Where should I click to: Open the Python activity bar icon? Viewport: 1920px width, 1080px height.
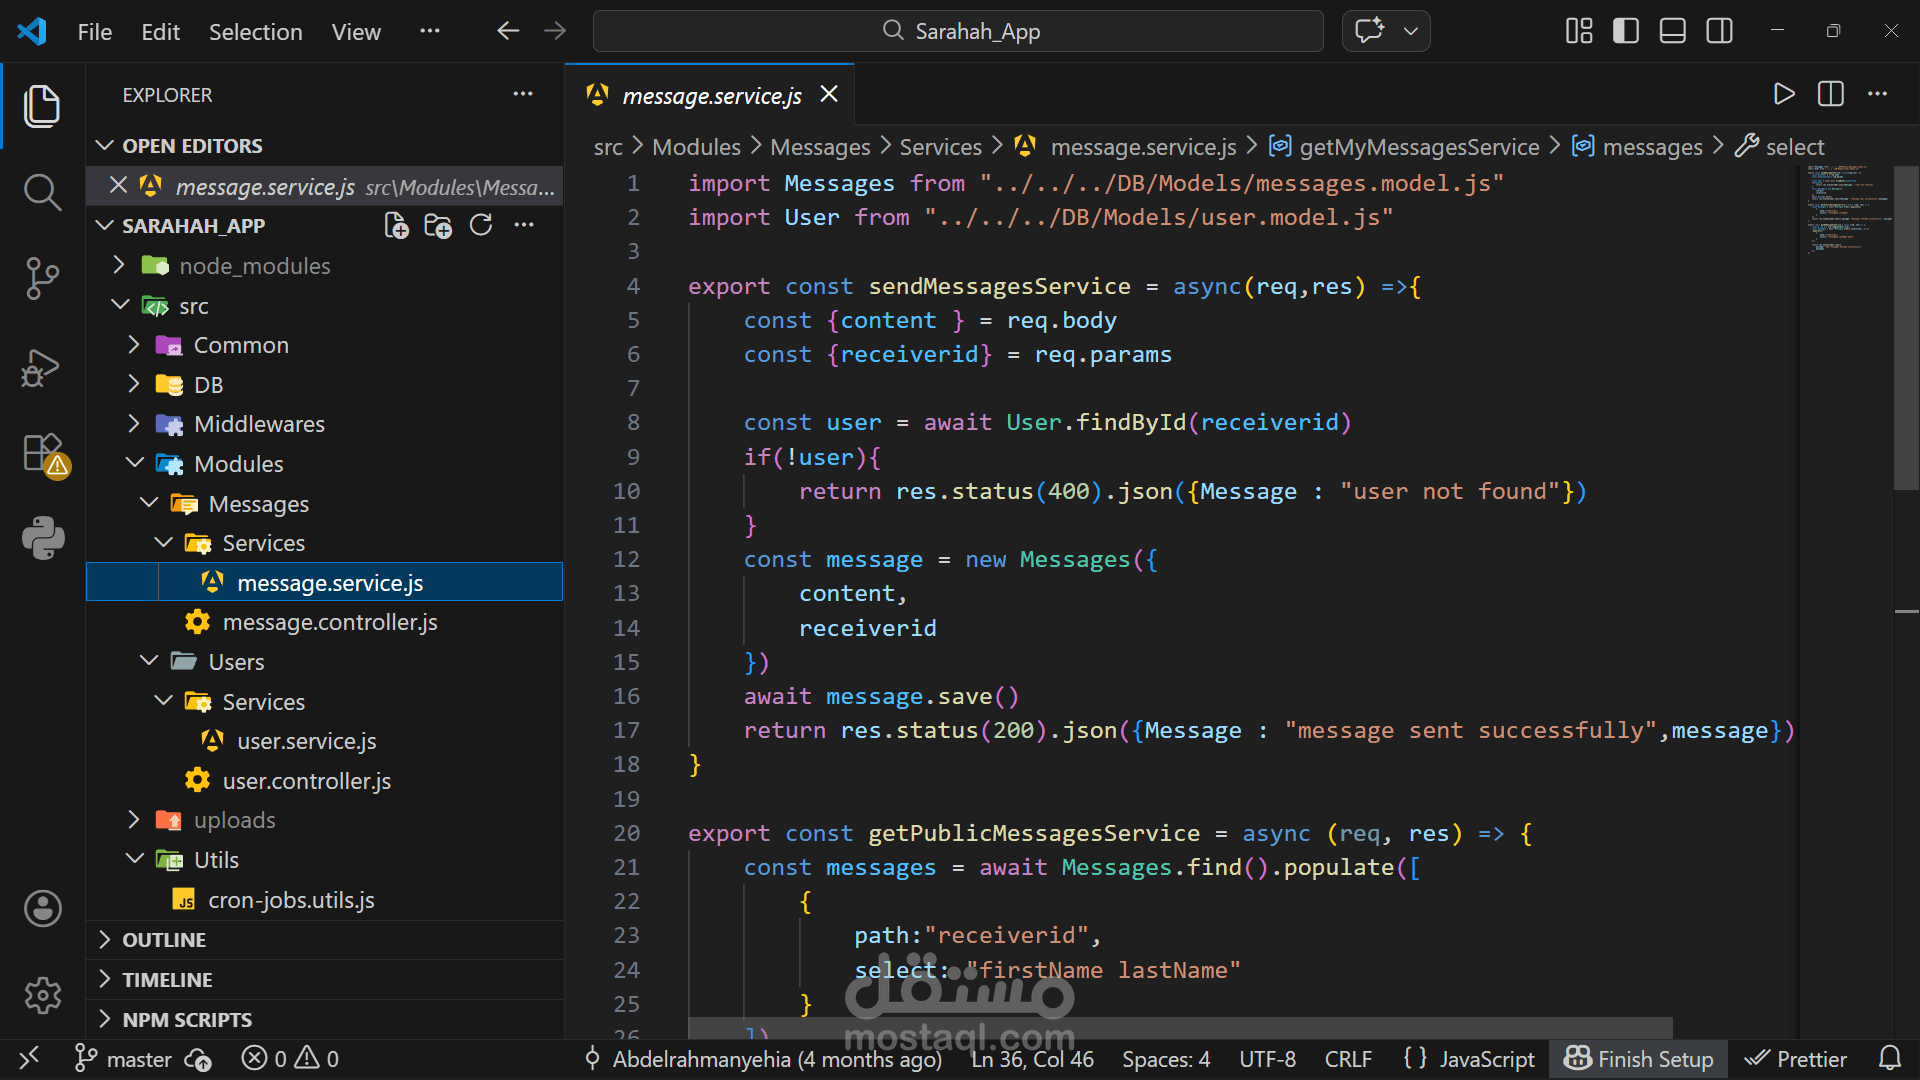coord(42,538)
